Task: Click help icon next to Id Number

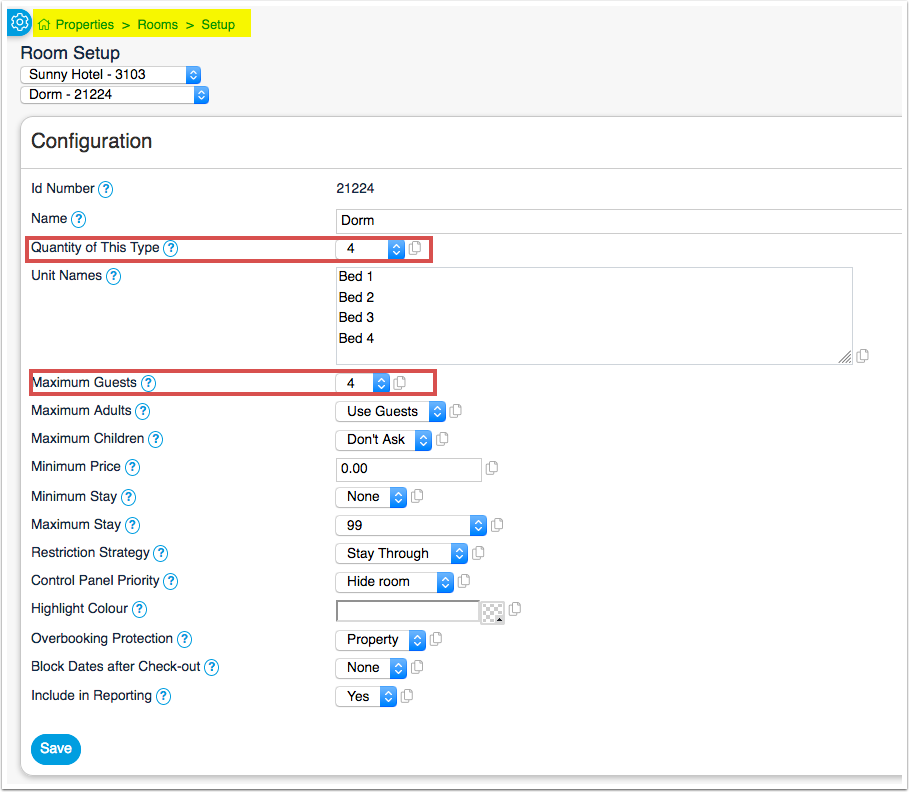Action: click(x=106, y=189)
